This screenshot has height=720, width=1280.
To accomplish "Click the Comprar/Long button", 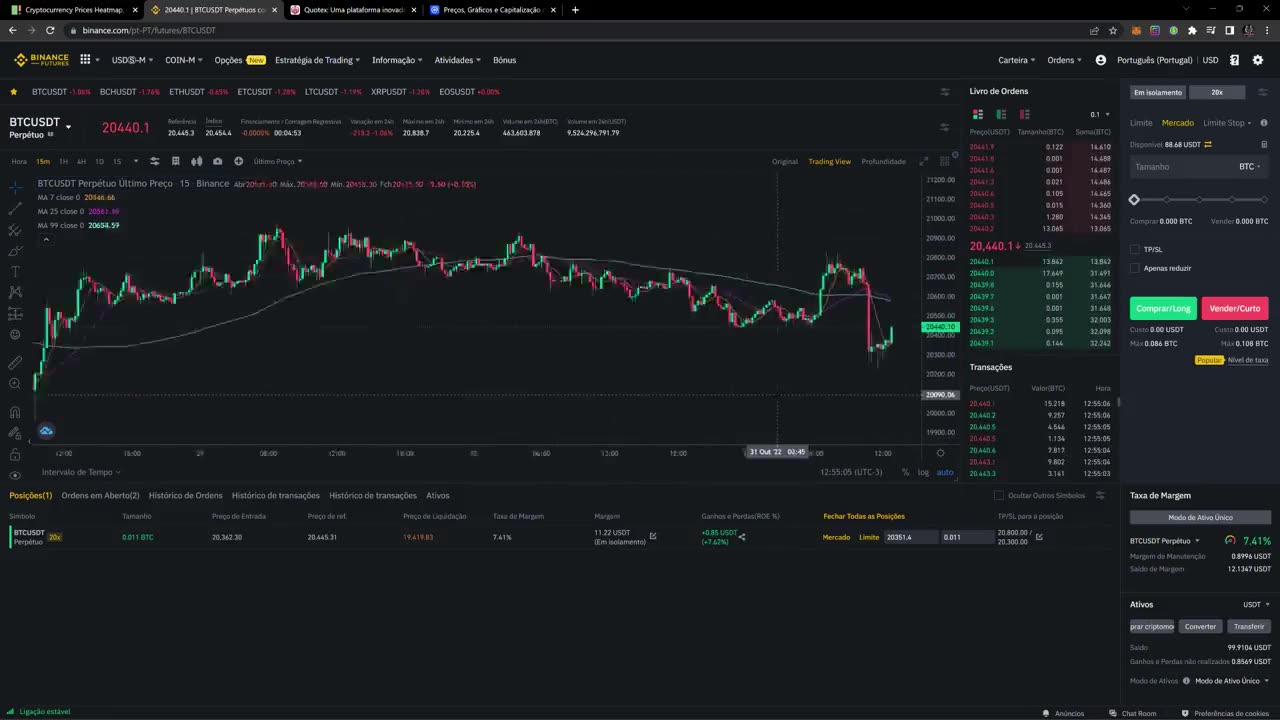I will 1163,308.
